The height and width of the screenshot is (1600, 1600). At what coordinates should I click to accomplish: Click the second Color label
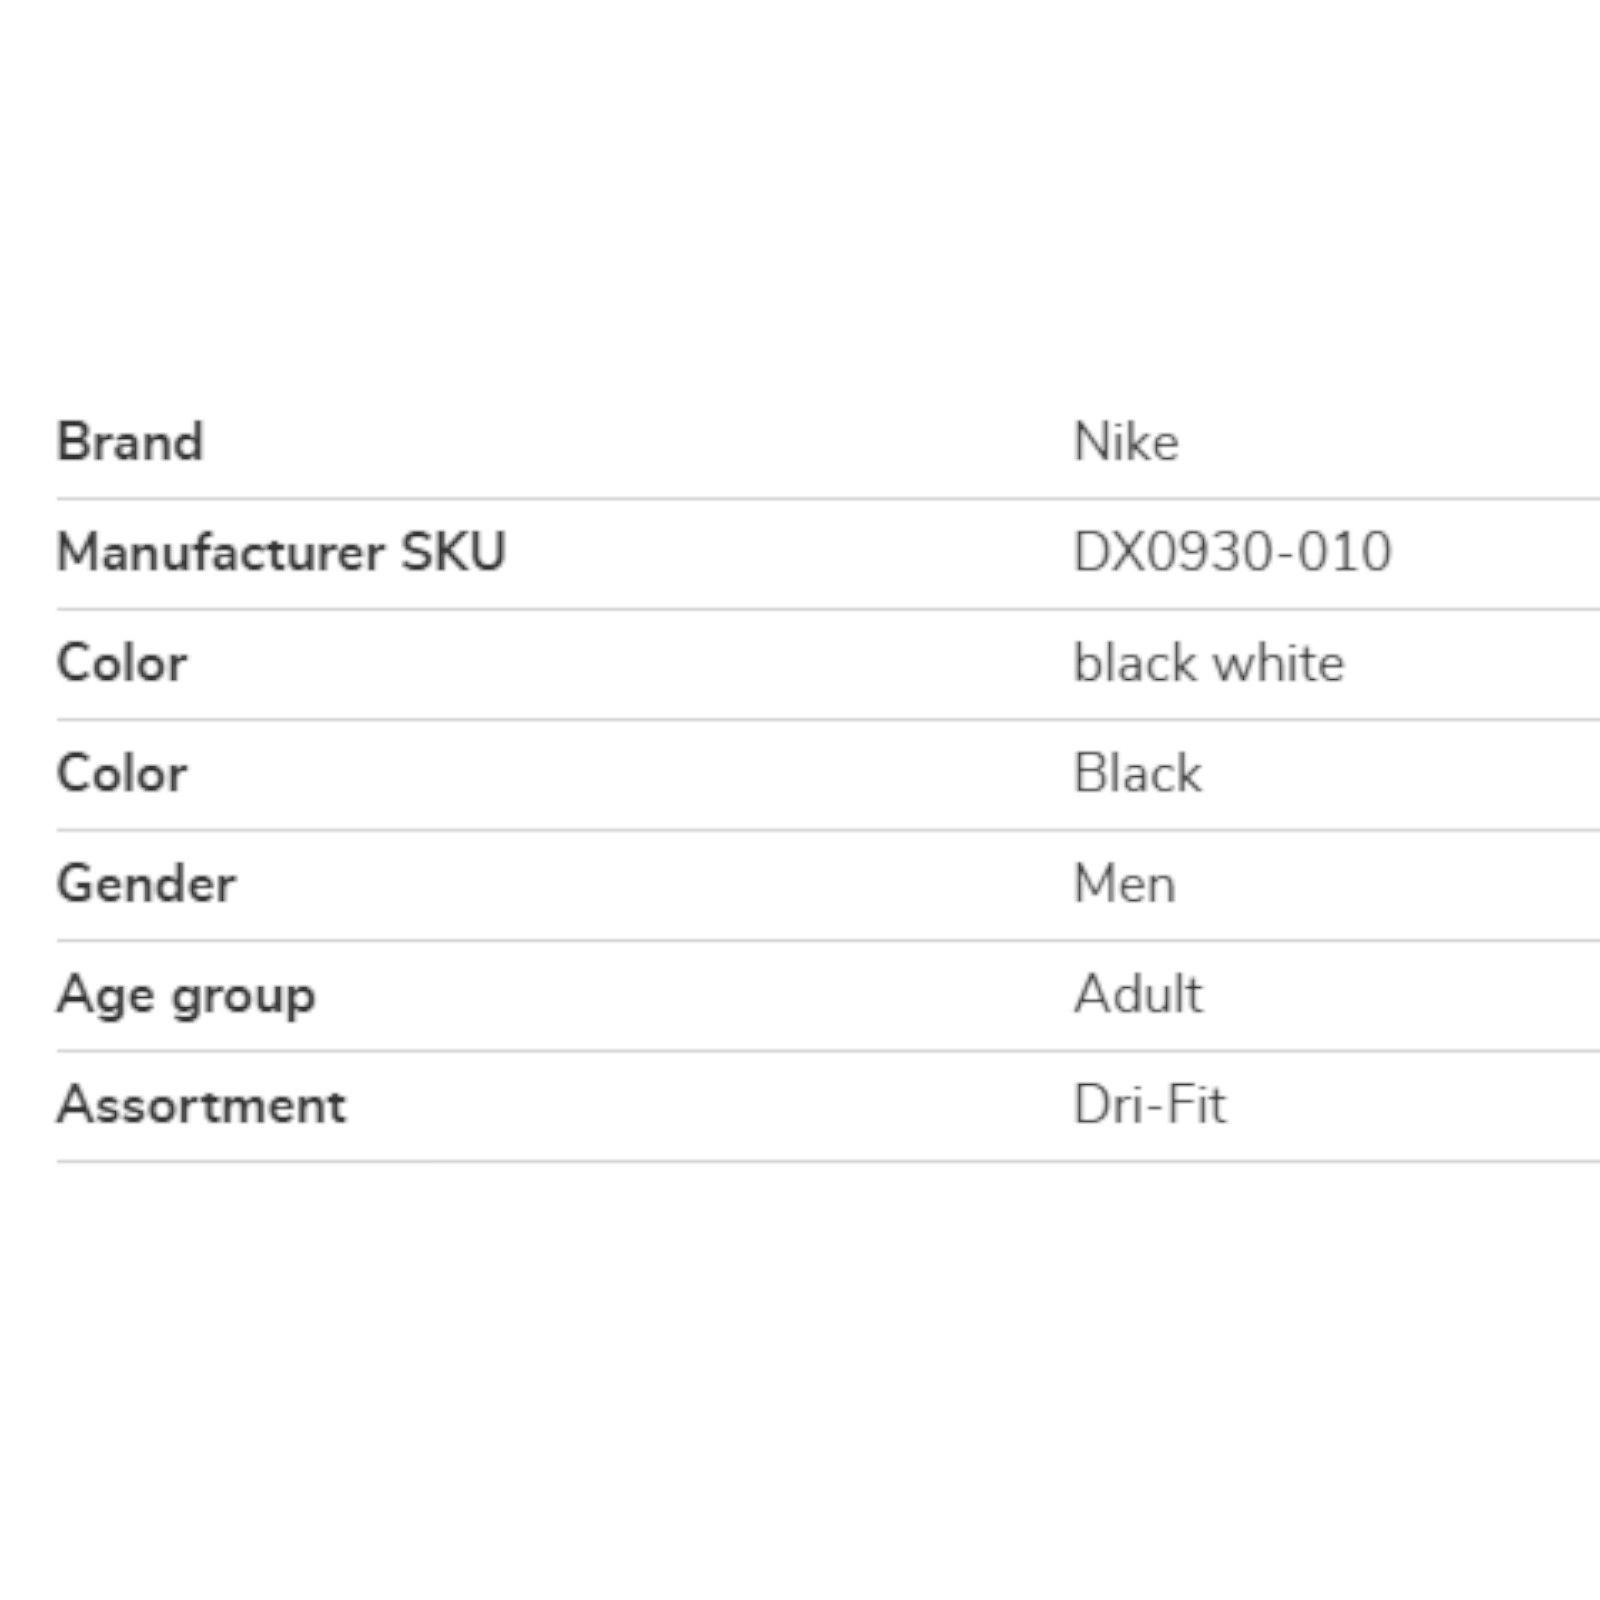[122, 773]
